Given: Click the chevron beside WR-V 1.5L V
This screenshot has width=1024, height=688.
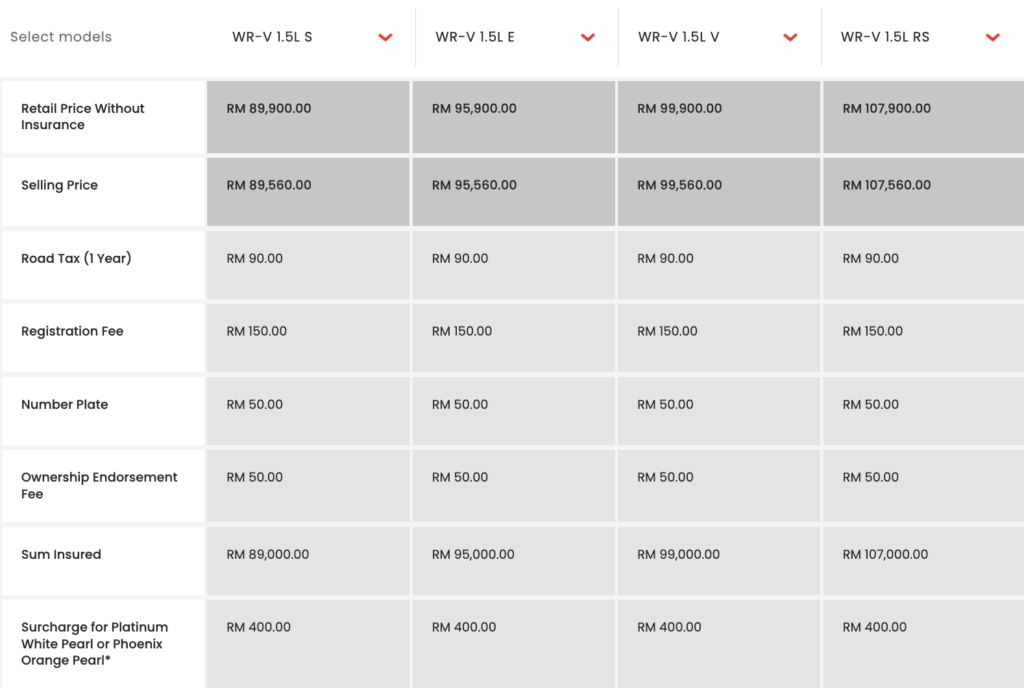Looking at the screenshot, I should 790,38.
